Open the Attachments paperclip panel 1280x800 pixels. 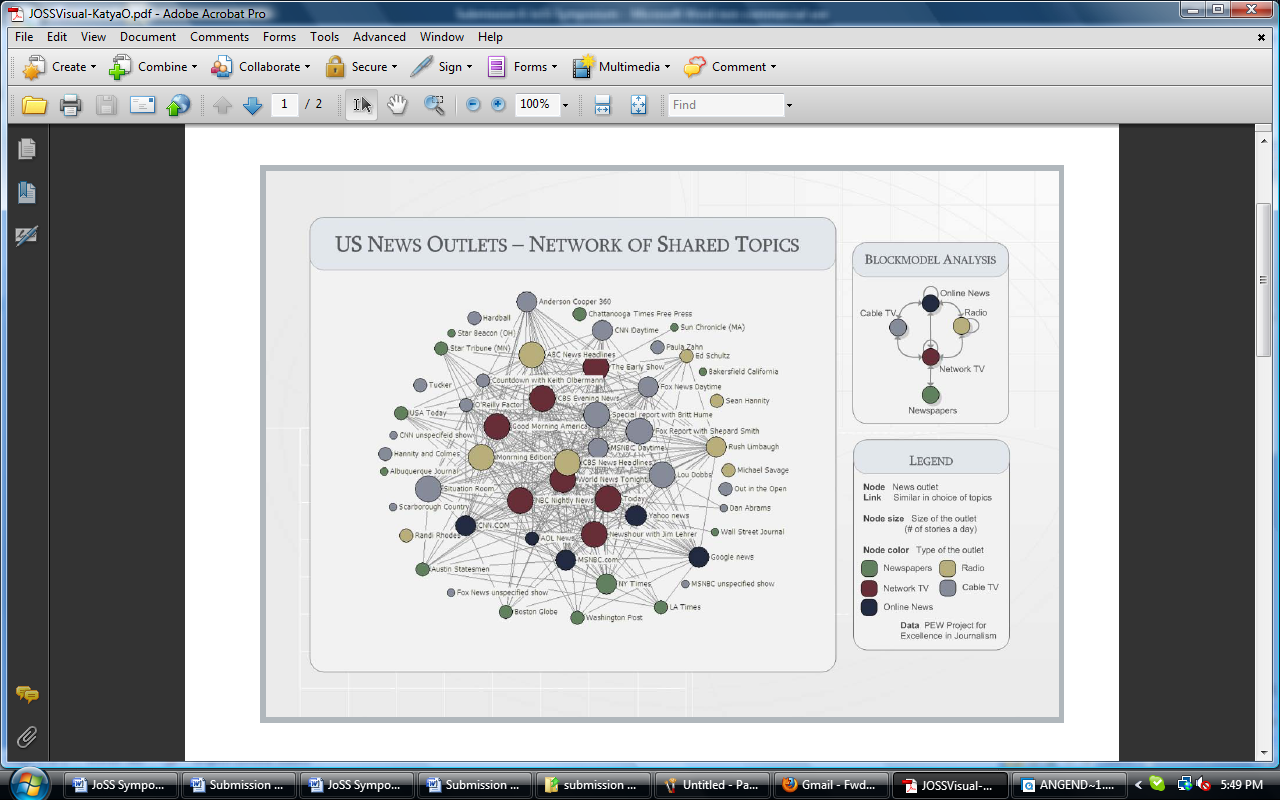[27, 737]
